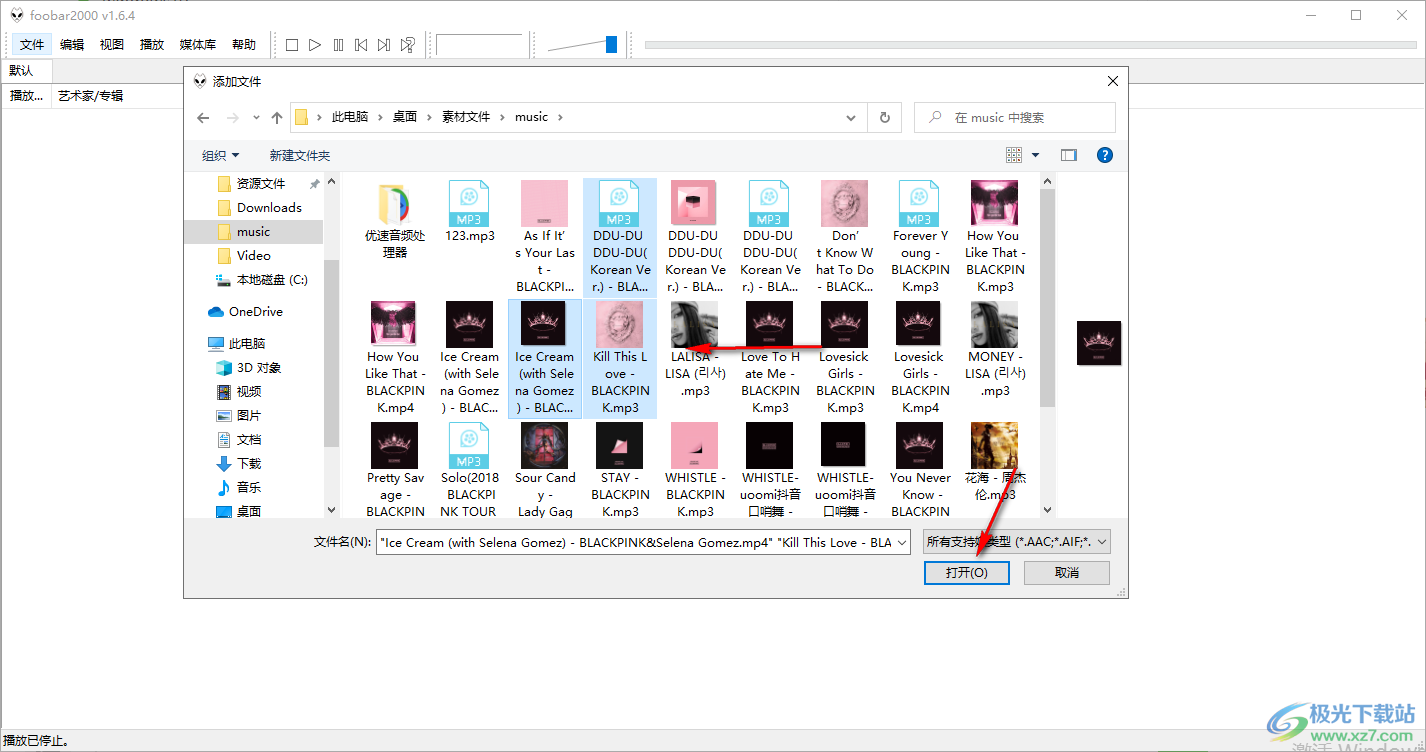This screenshot has width=1426, height=752.
Task: Open the 所有支持的类型 file type dropdown
Action: 1017,542
